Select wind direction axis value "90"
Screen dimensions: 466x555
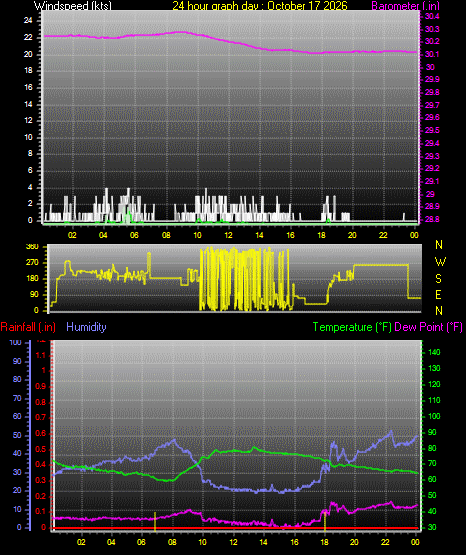(34, 294)
